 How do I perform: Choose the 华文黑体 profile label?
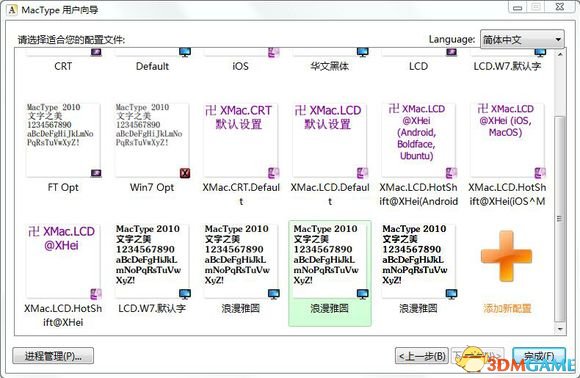329,66
